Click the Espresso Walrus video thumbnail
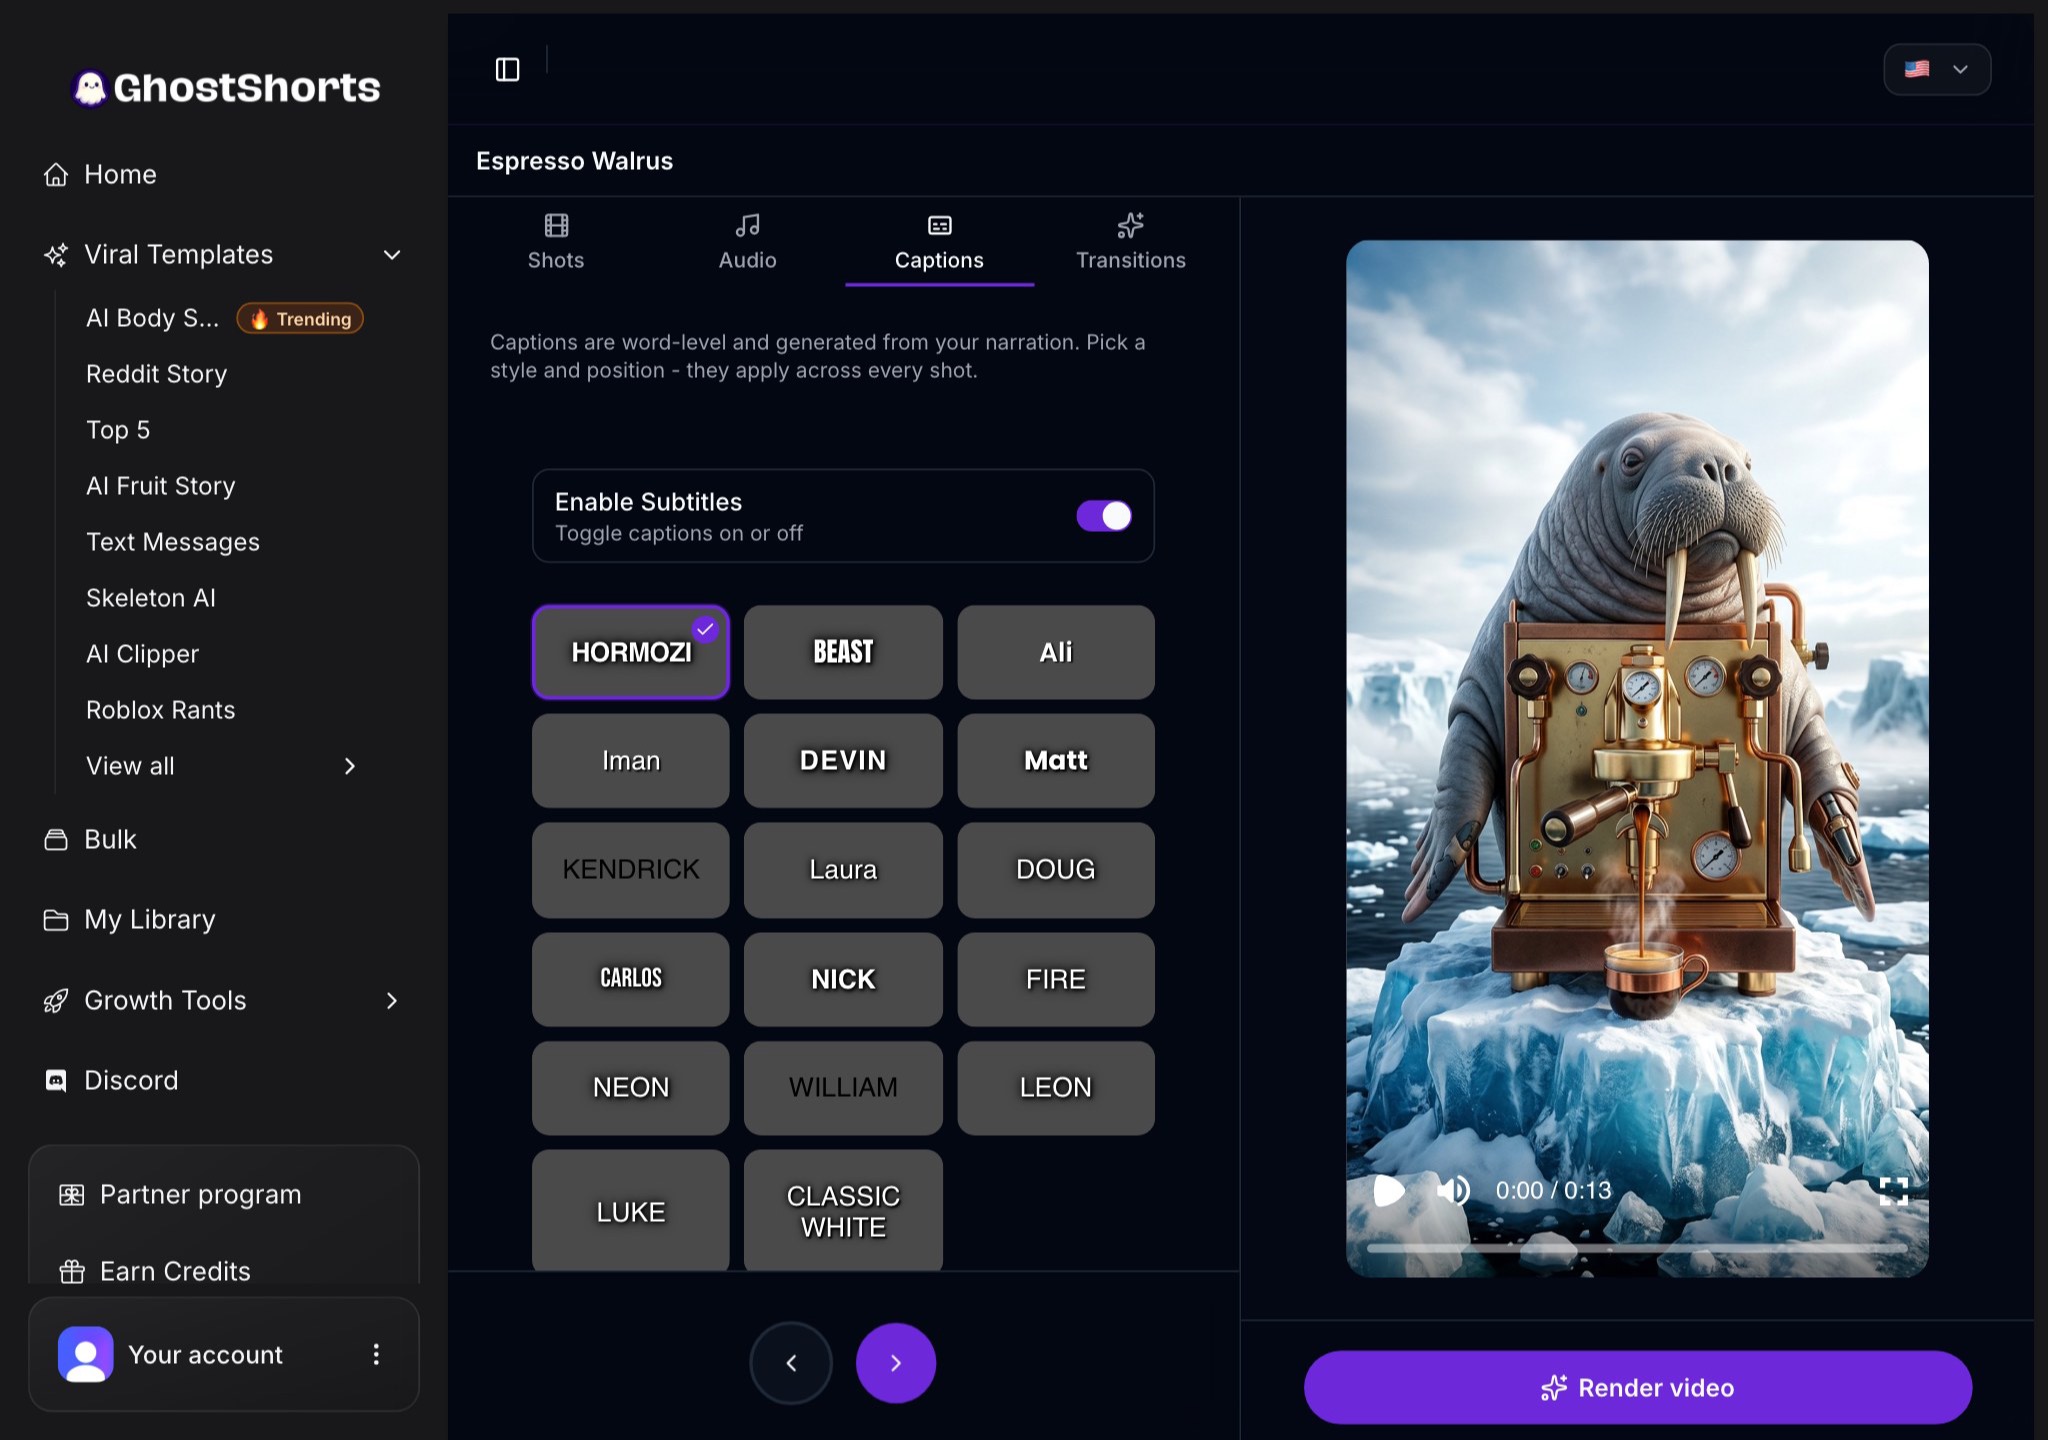 (1637, 758)
